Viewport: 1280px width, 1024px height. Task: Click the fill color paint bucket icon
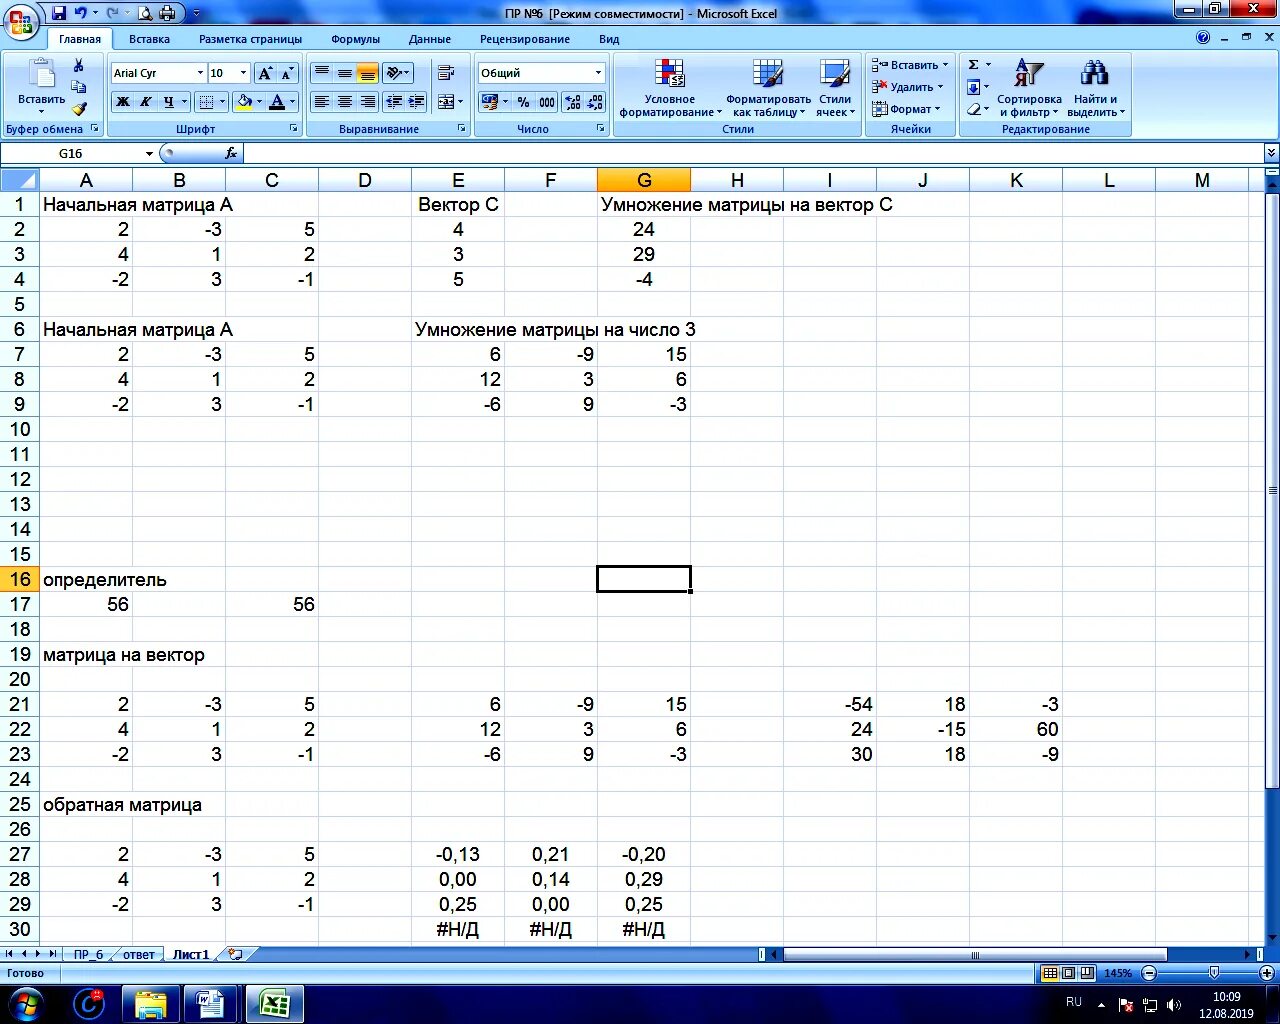click(244, 102)
